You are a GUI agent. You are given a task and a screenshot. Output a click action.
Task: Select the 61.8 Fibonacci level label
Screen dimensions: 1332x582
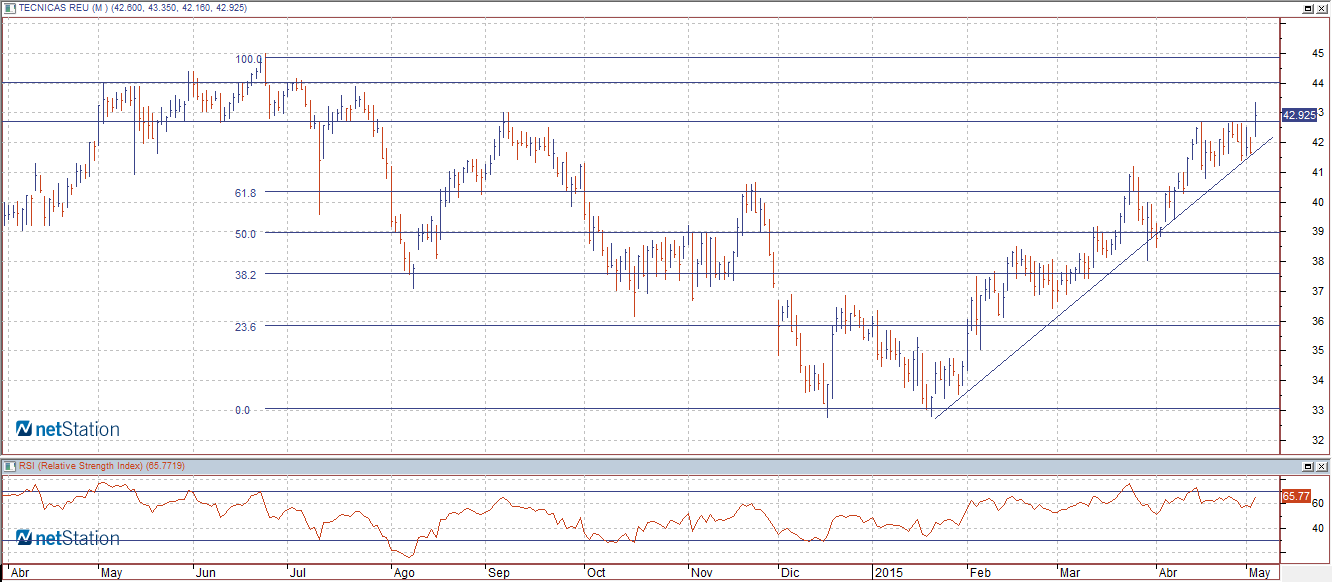pyautogui.click(x=246, y=193)
